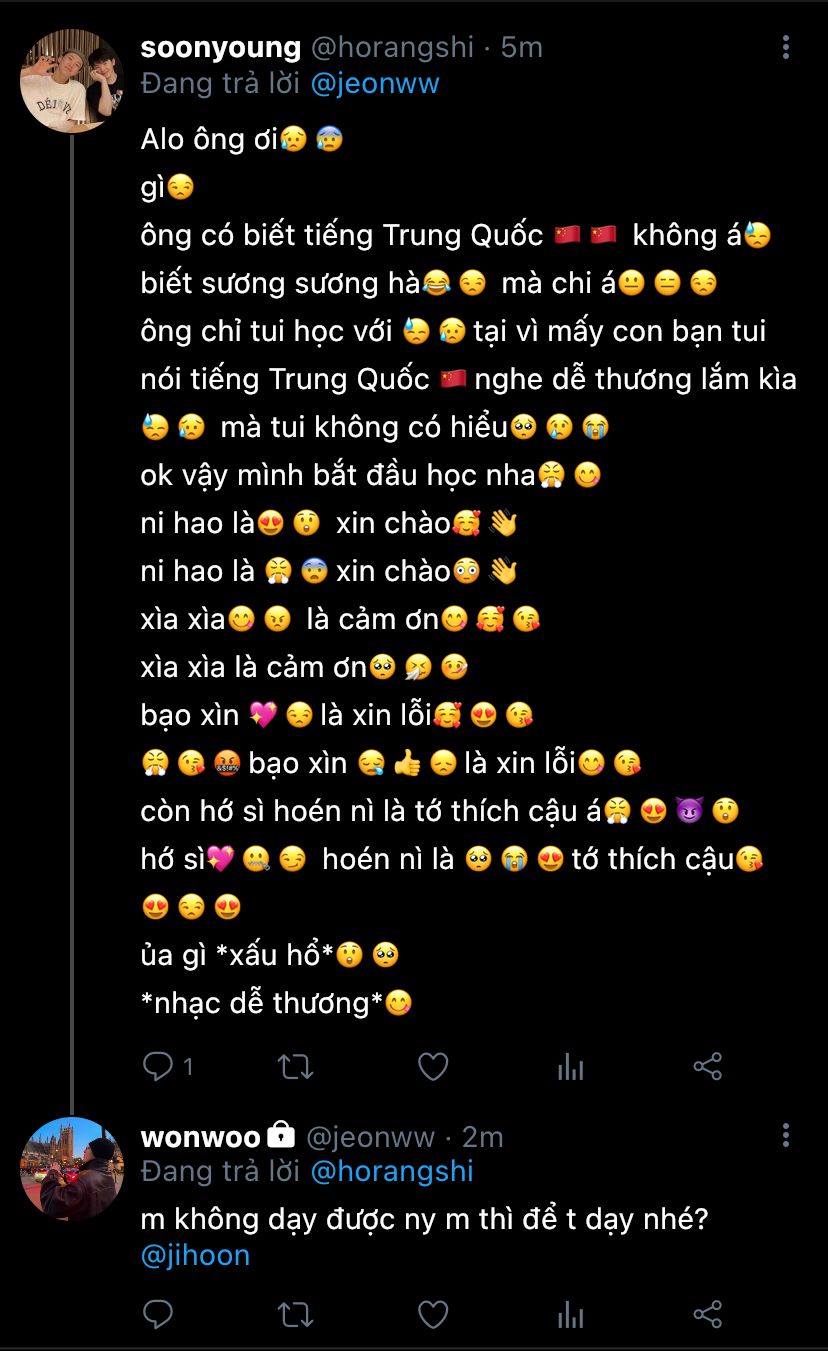Share soonyoung's tweet
828x1351 pixels.
click(x=707, y=1067)
